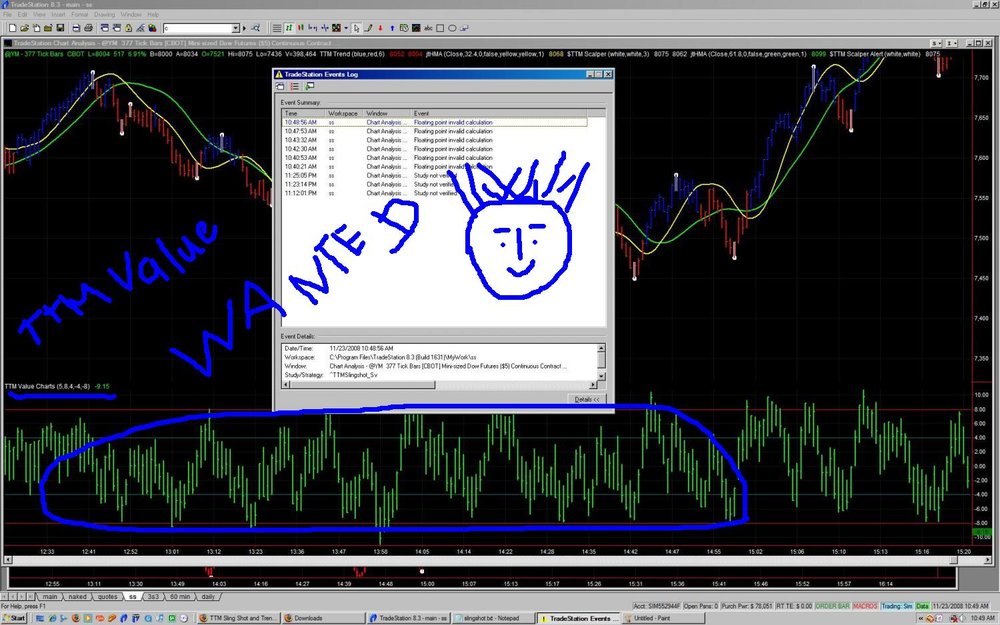
Task: Switch to TTM Sling Shot taskbar window
Action: [238, 618]
